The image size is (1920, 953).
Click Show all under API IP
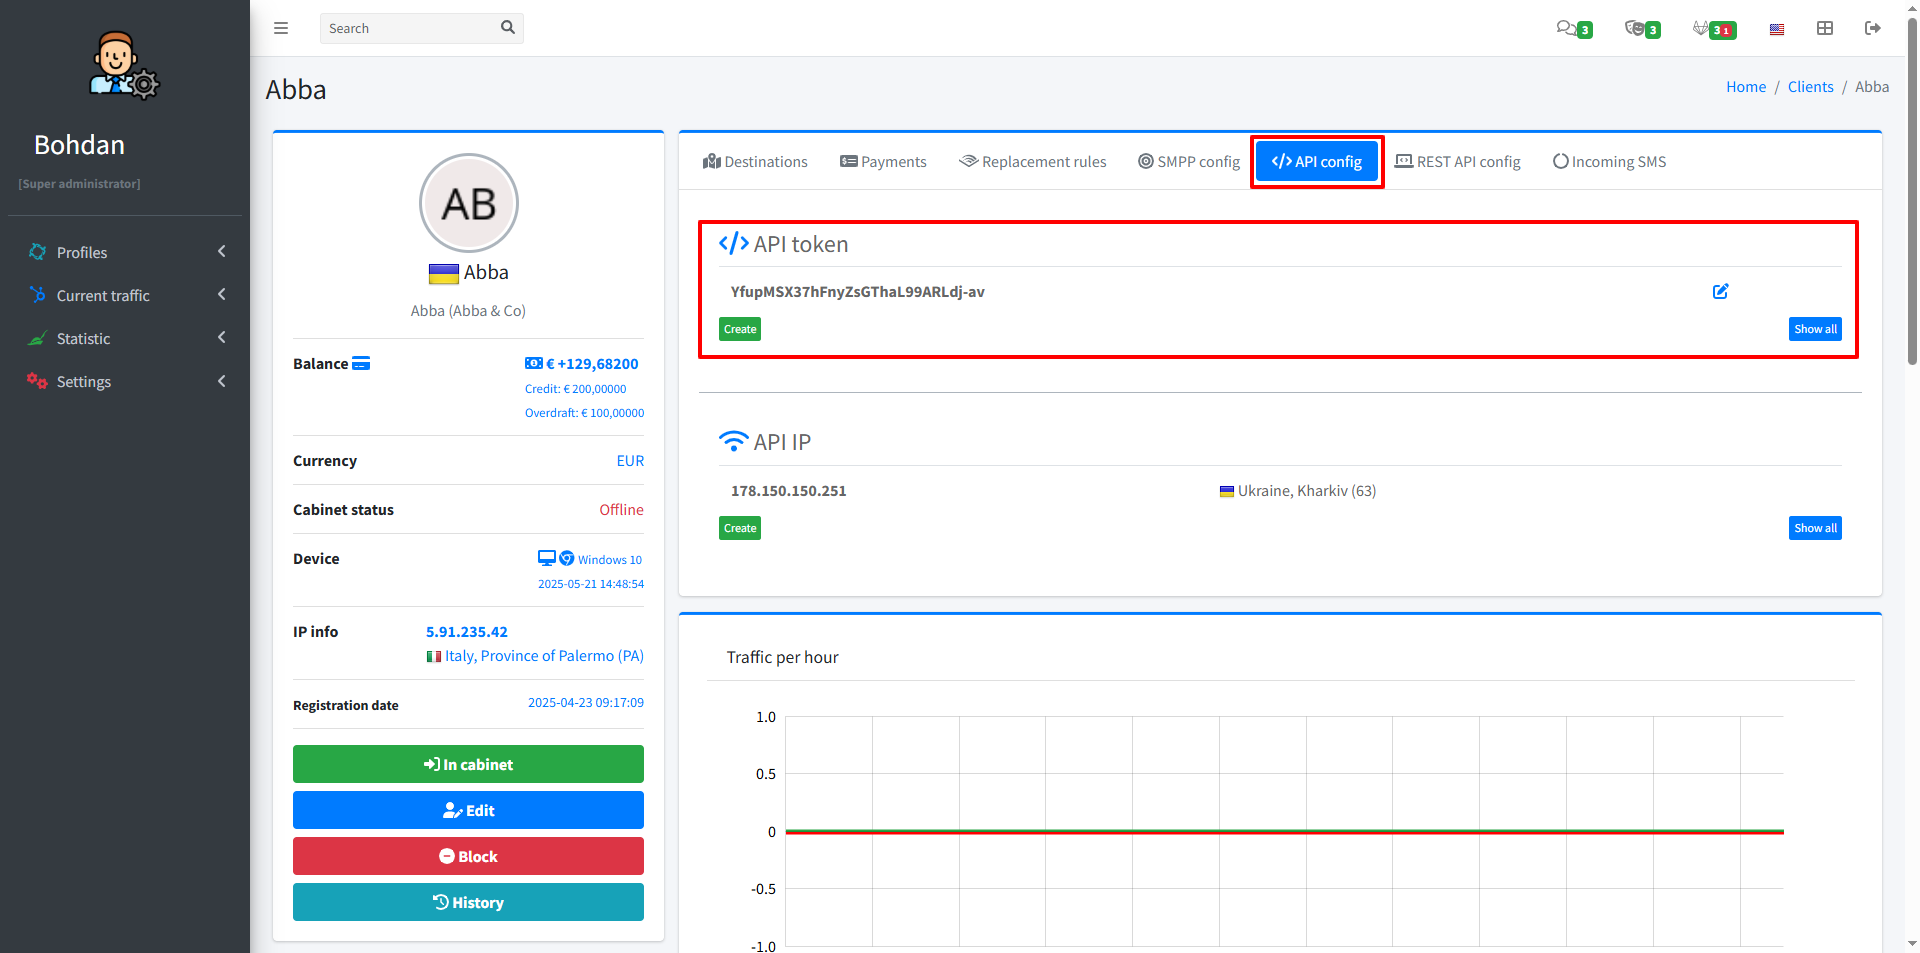click(1814, 528)
